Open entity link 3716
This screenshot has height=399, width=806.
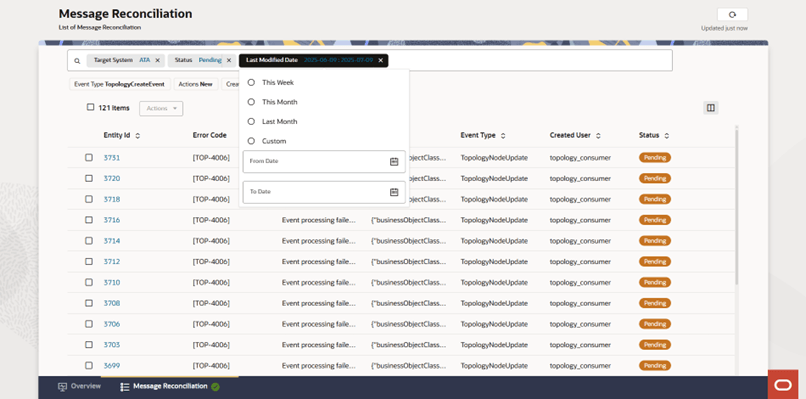tap(112, 220)
